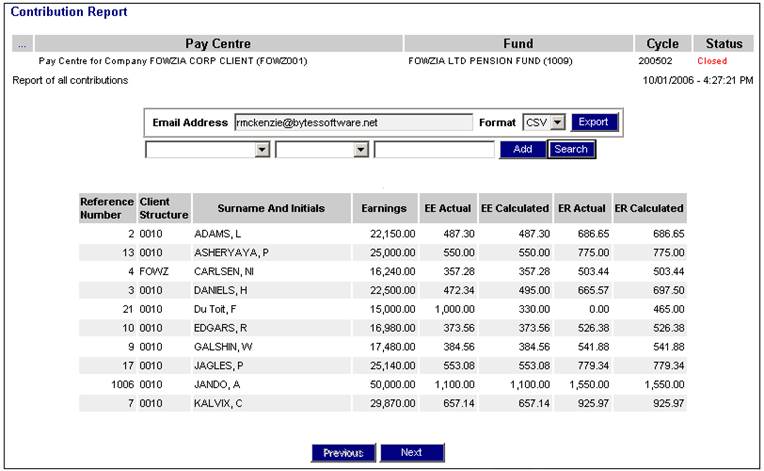
Task: Click the Closed status text
Action: click(712, 61)
